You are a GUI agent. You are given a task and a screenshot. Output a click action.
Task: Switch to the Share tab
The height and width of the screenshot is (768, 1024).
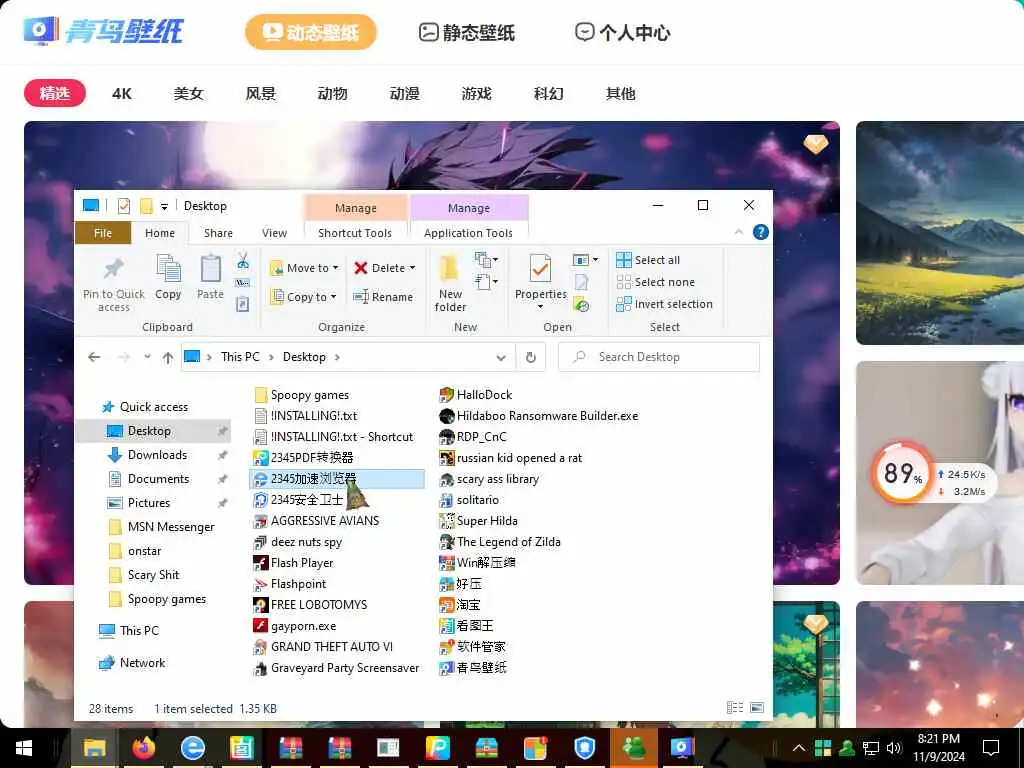(x=218, y=233)
